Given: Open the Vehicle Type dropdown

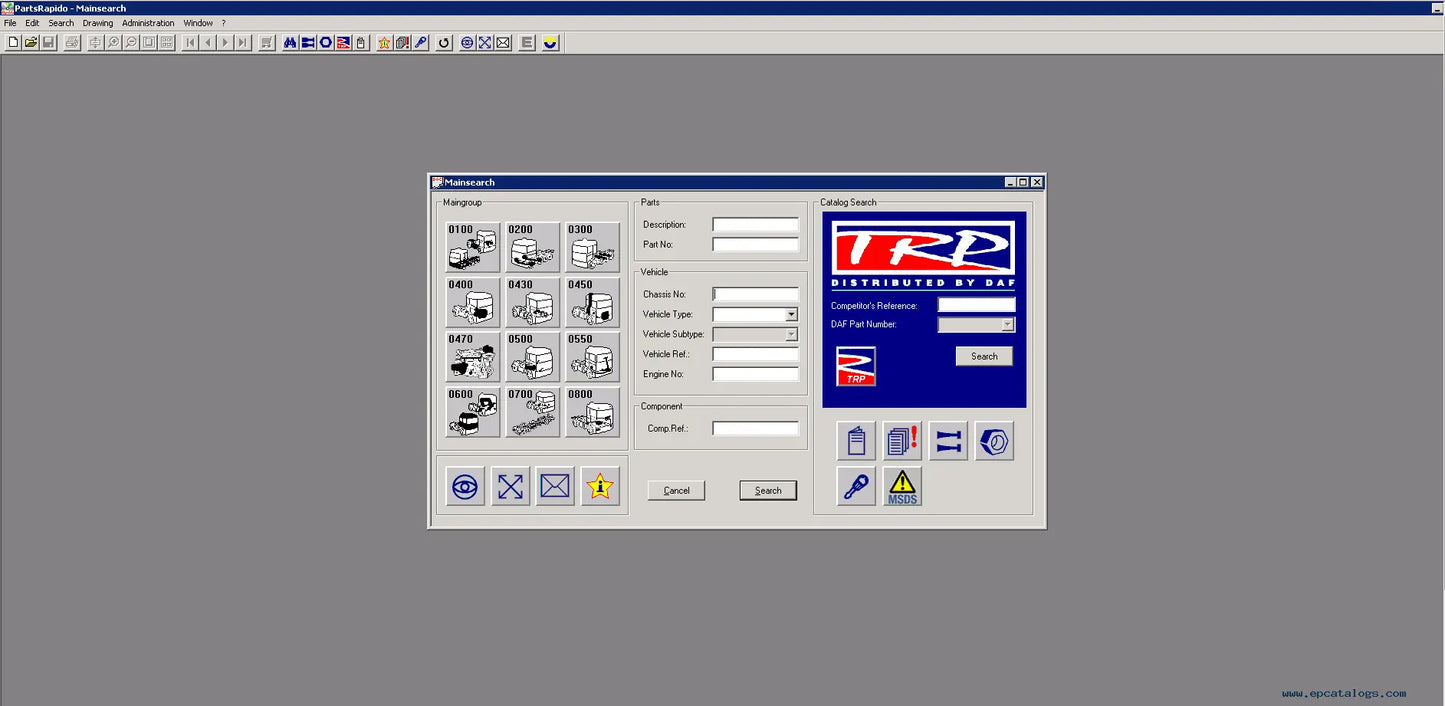Looking at the screenshot, I should 790,314.
